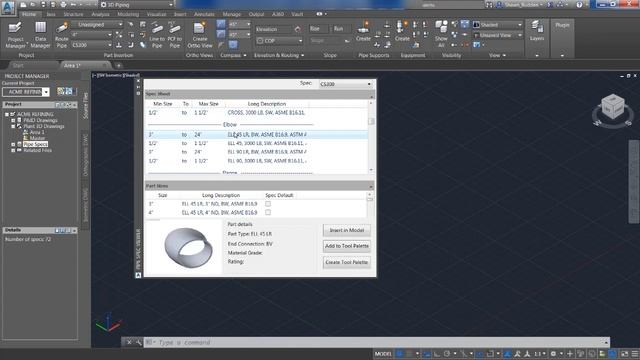Open the Unsaved View dropdown

498,35
